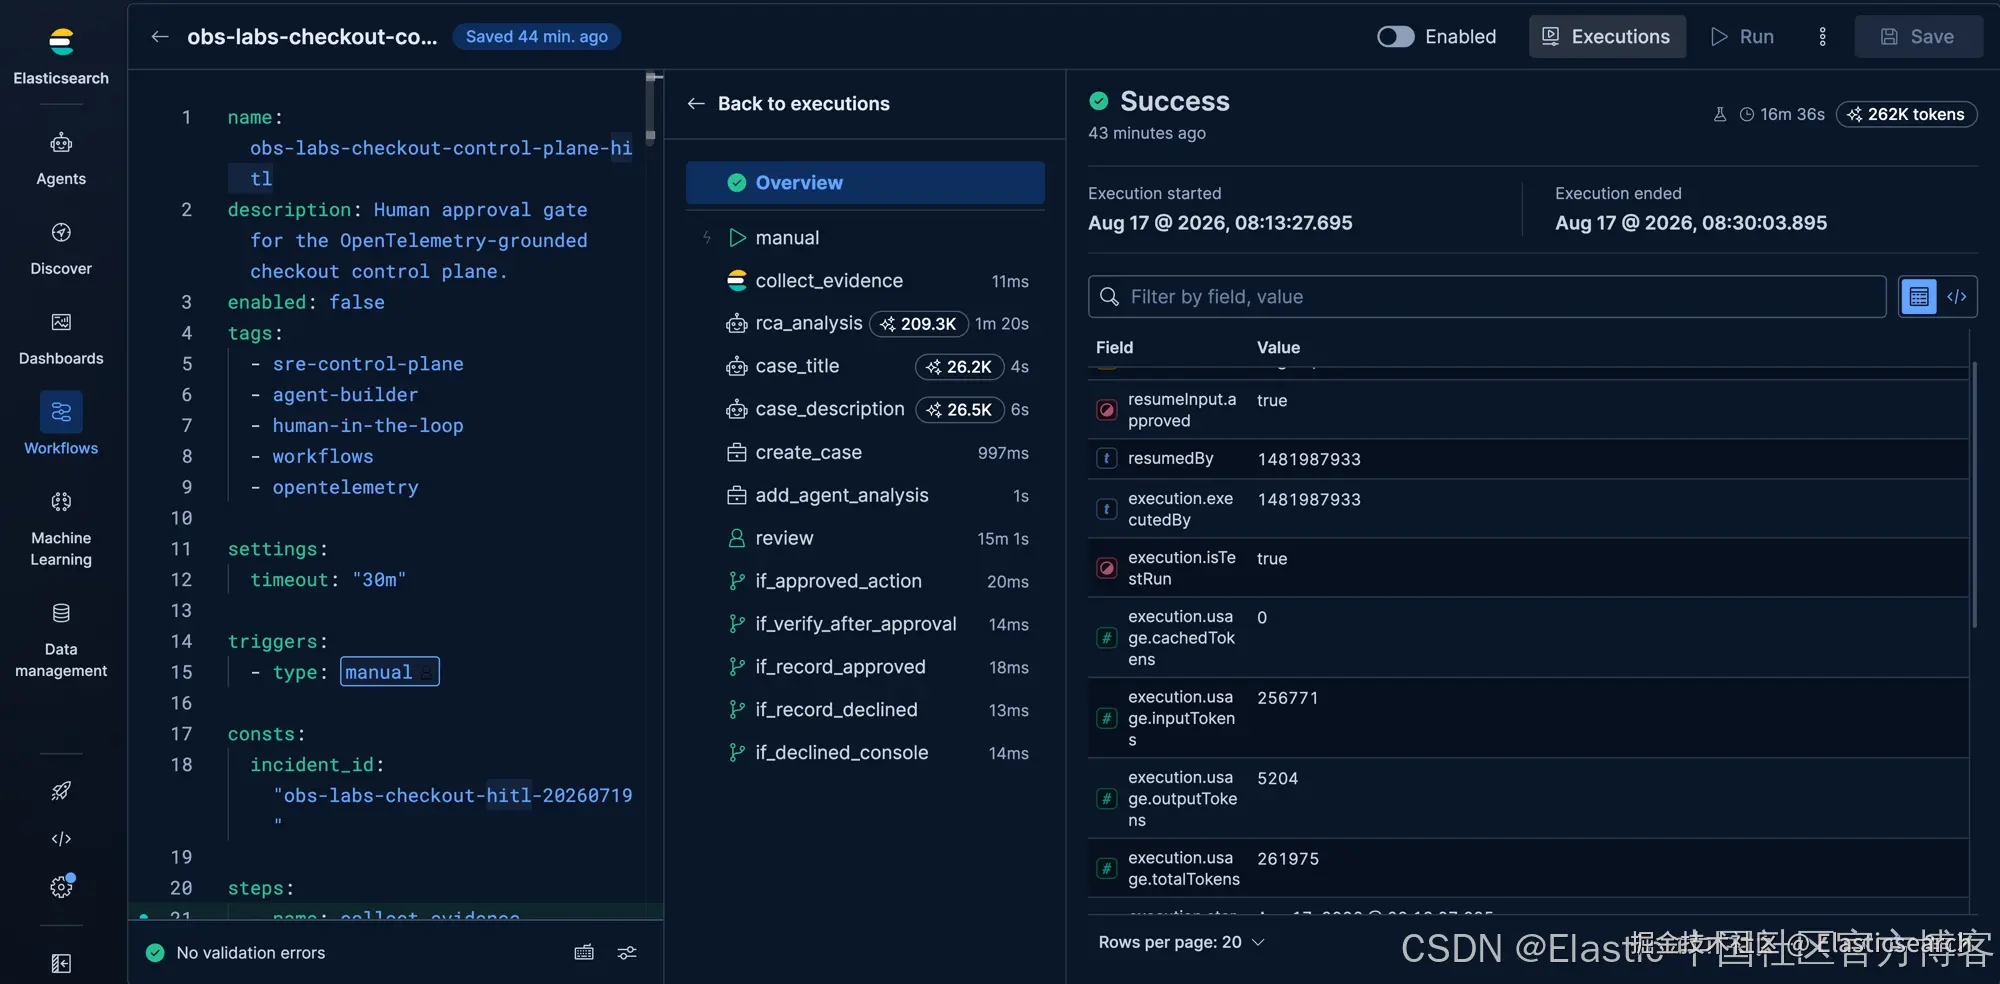2000x984 pixels.
Task: Open the more actions three-dot menu
Action: (1822, 37)
